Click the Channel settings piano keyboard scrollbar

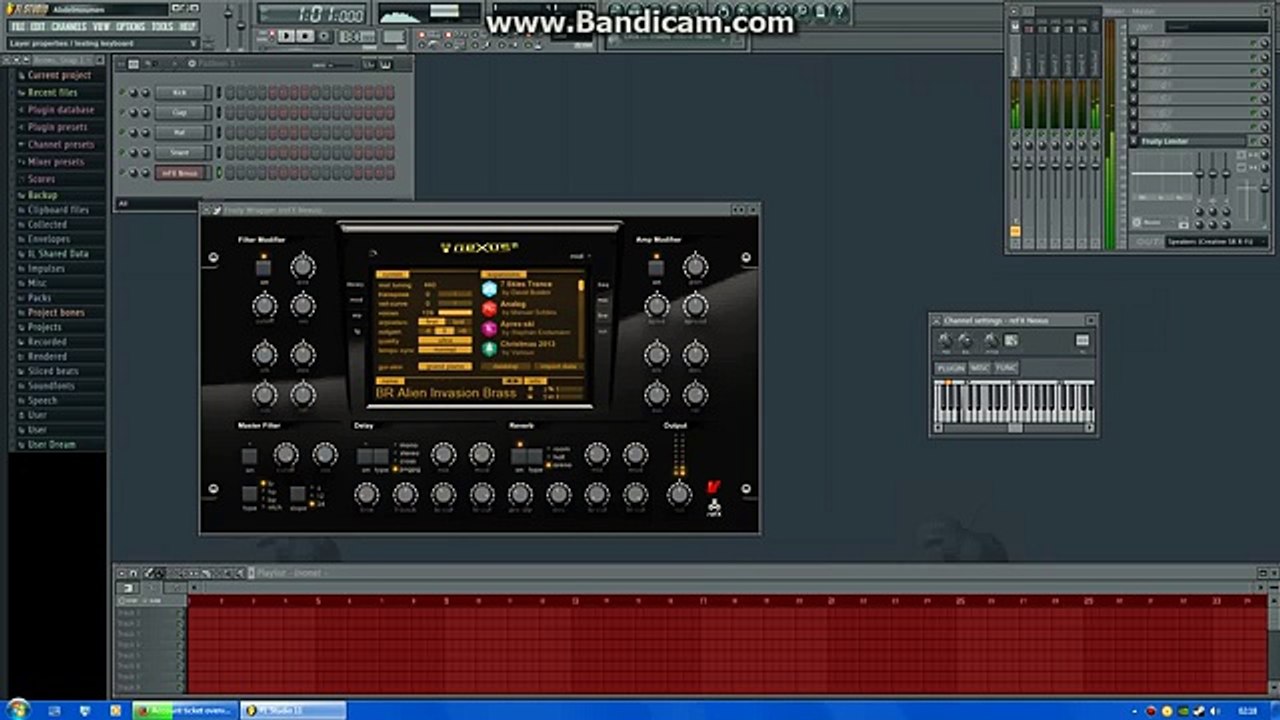[x=1014, y=428]
